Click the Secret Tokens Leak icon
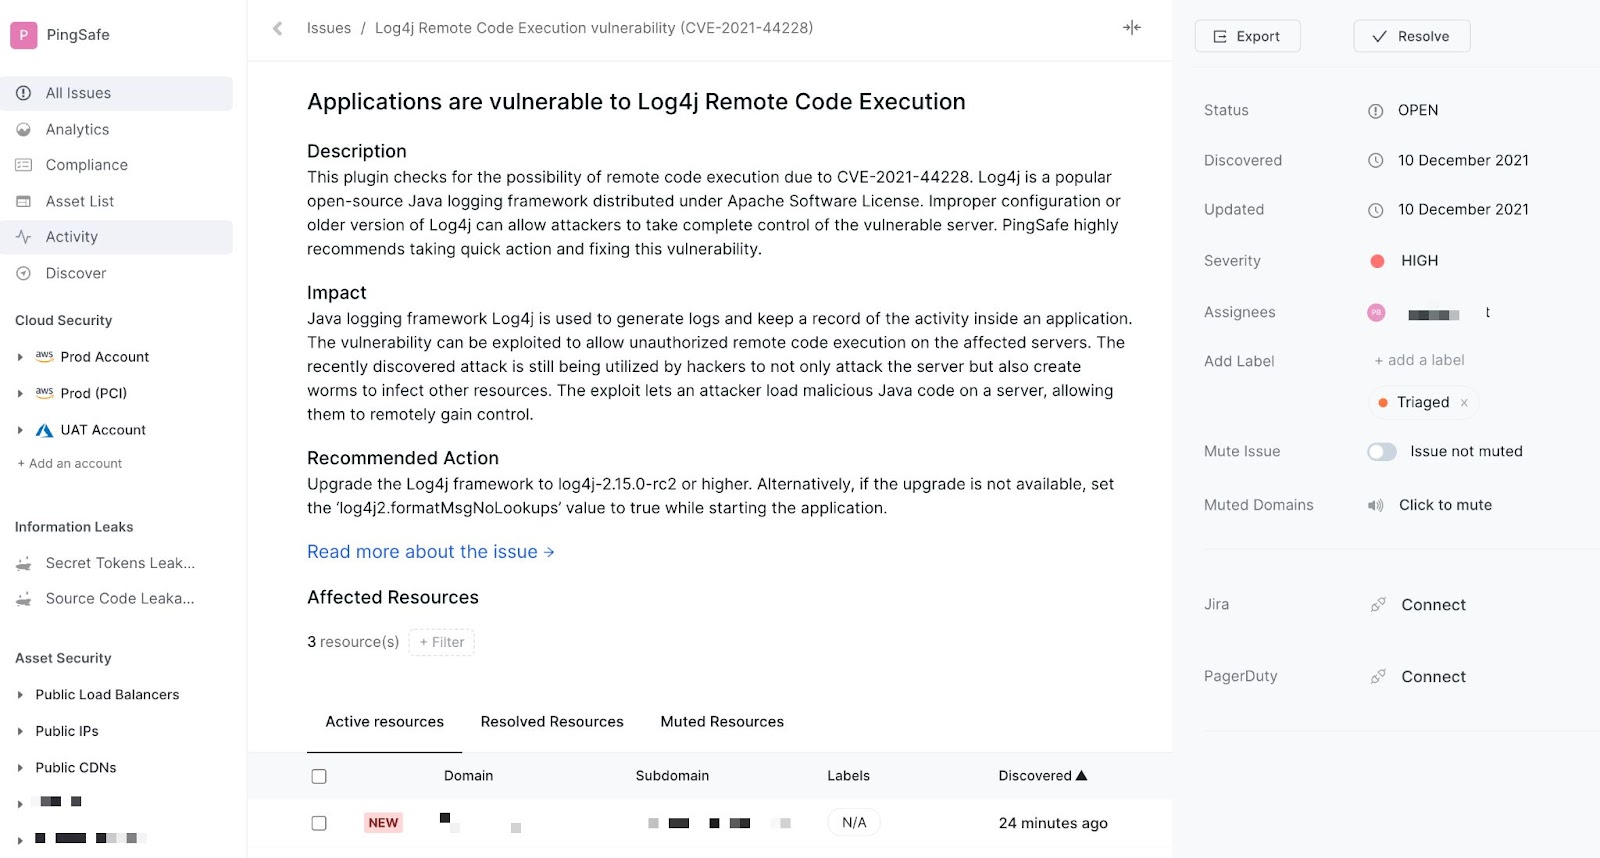The width and height of the screenshot is (1600, 858). pos(24,564)
